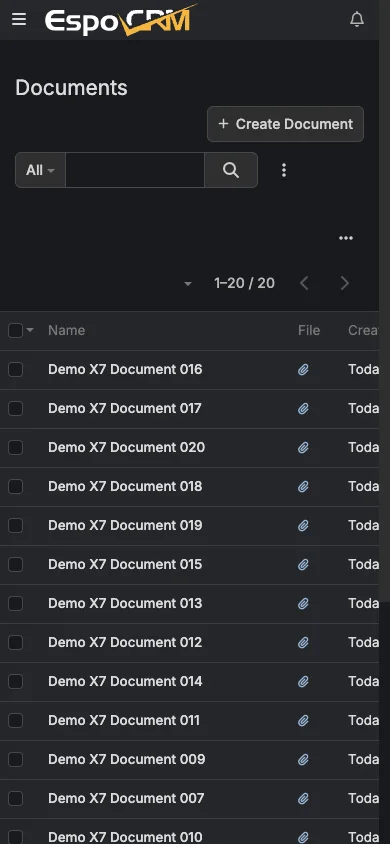Image resolution: width=390 pixels, height=844 pixels.
Task: Select checkbox for Demo X7 Document 009
Action: pos(16,759)
